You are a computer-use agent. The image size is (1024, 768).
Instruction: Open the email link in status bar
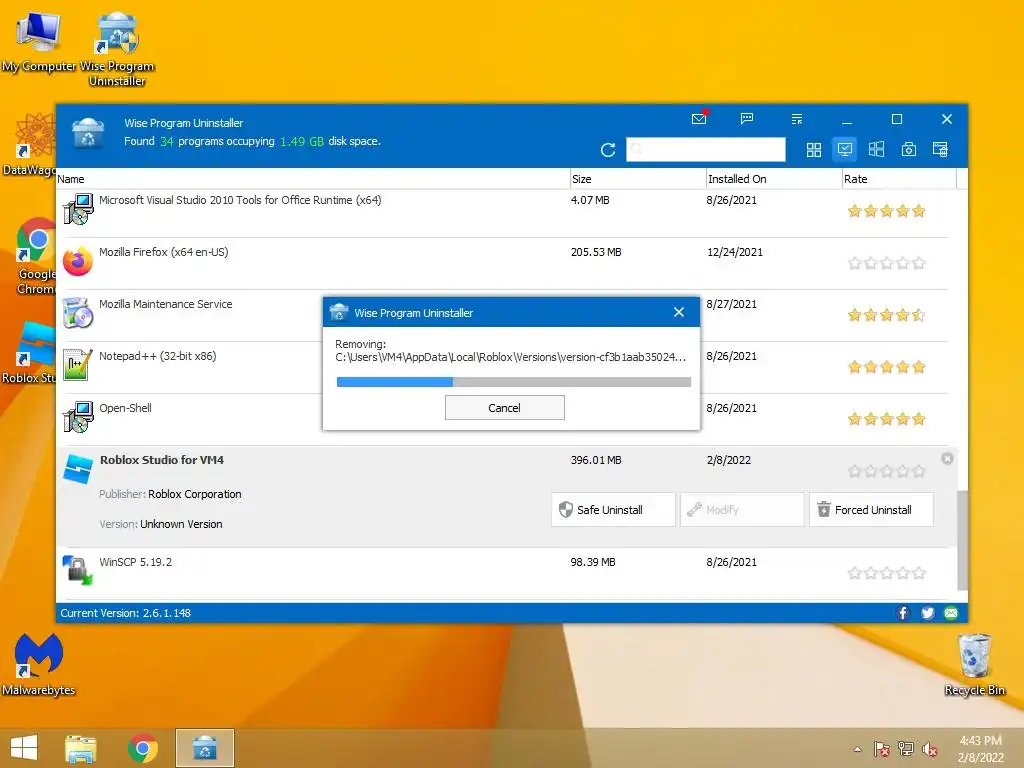[x=951, y=613]
